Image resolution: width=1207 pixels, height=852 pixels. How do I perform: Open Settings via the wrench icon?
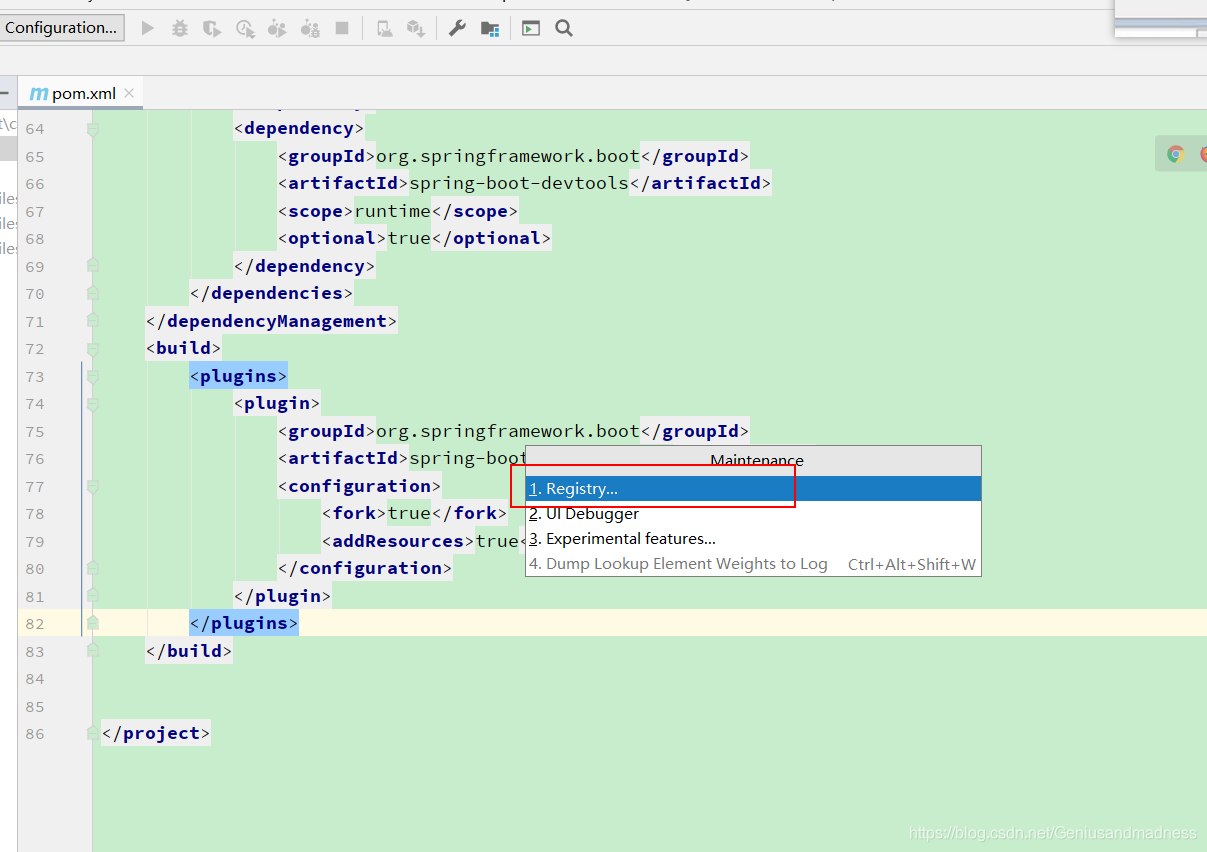[x=457, y=28]
